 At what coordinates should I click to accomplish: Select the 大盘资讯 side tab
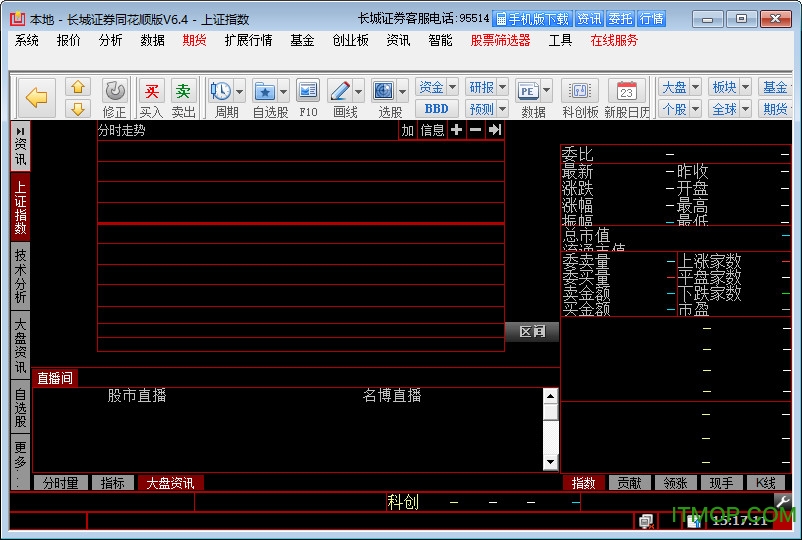tap(20, 345)
